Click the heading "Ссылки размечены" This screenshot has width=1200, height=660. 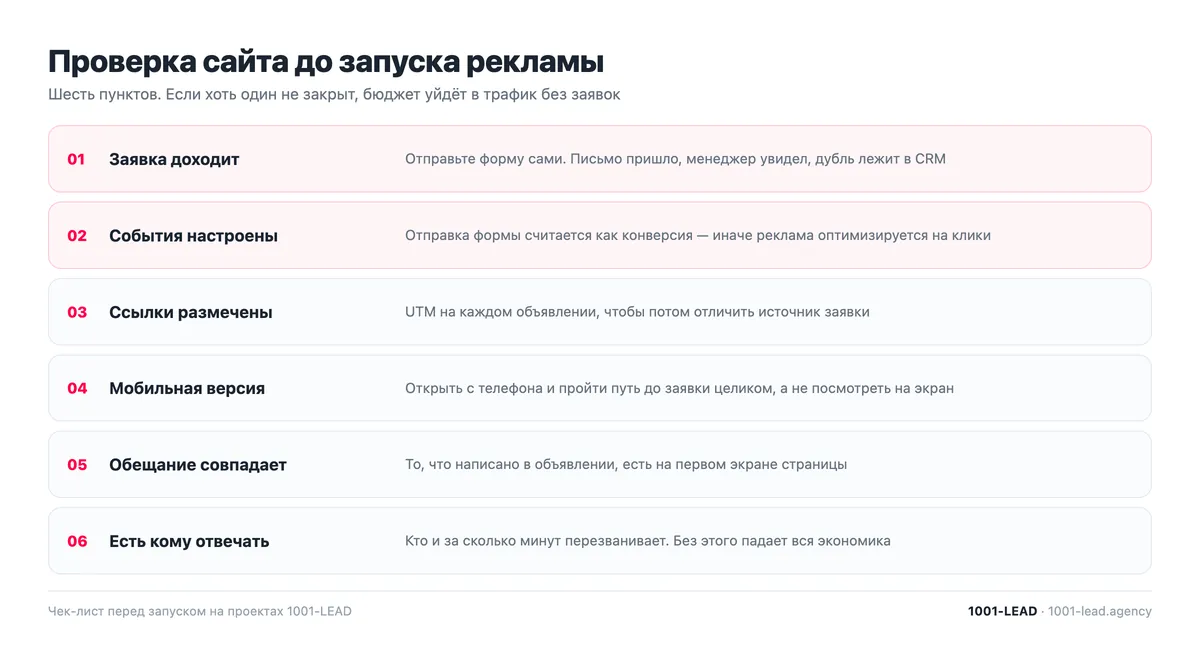pyautogui.click(x=191, y=312)
